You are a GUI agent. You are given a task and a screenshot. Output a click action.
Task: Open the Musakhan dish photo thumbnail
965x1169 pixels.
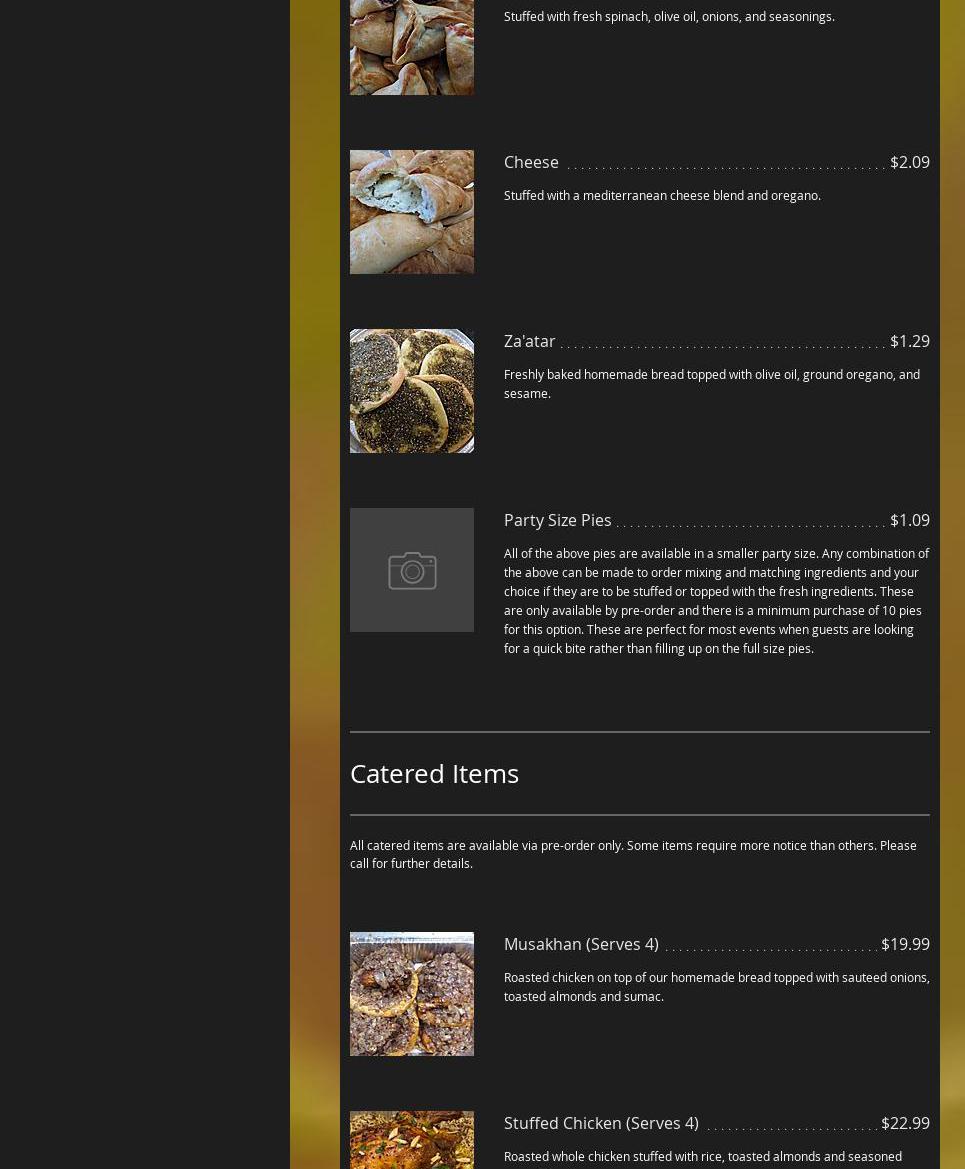[x=412, y=994]
